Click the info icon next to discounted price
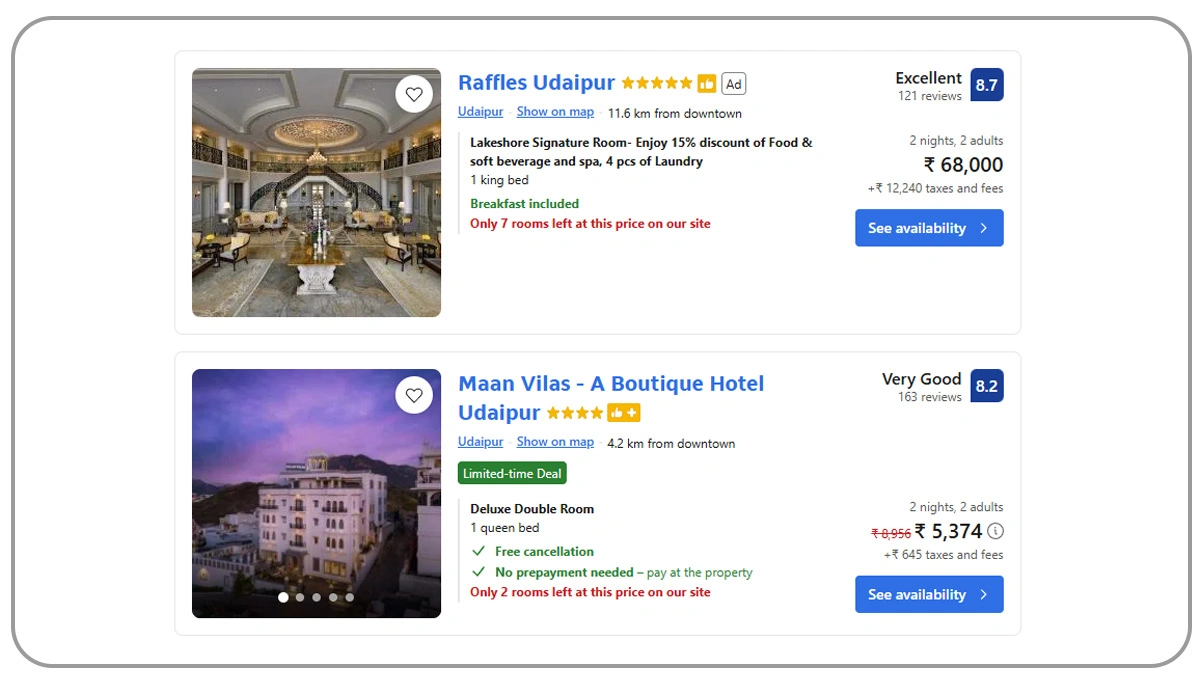Viewport: 1202px width, 684px height. tap(995, 531)
